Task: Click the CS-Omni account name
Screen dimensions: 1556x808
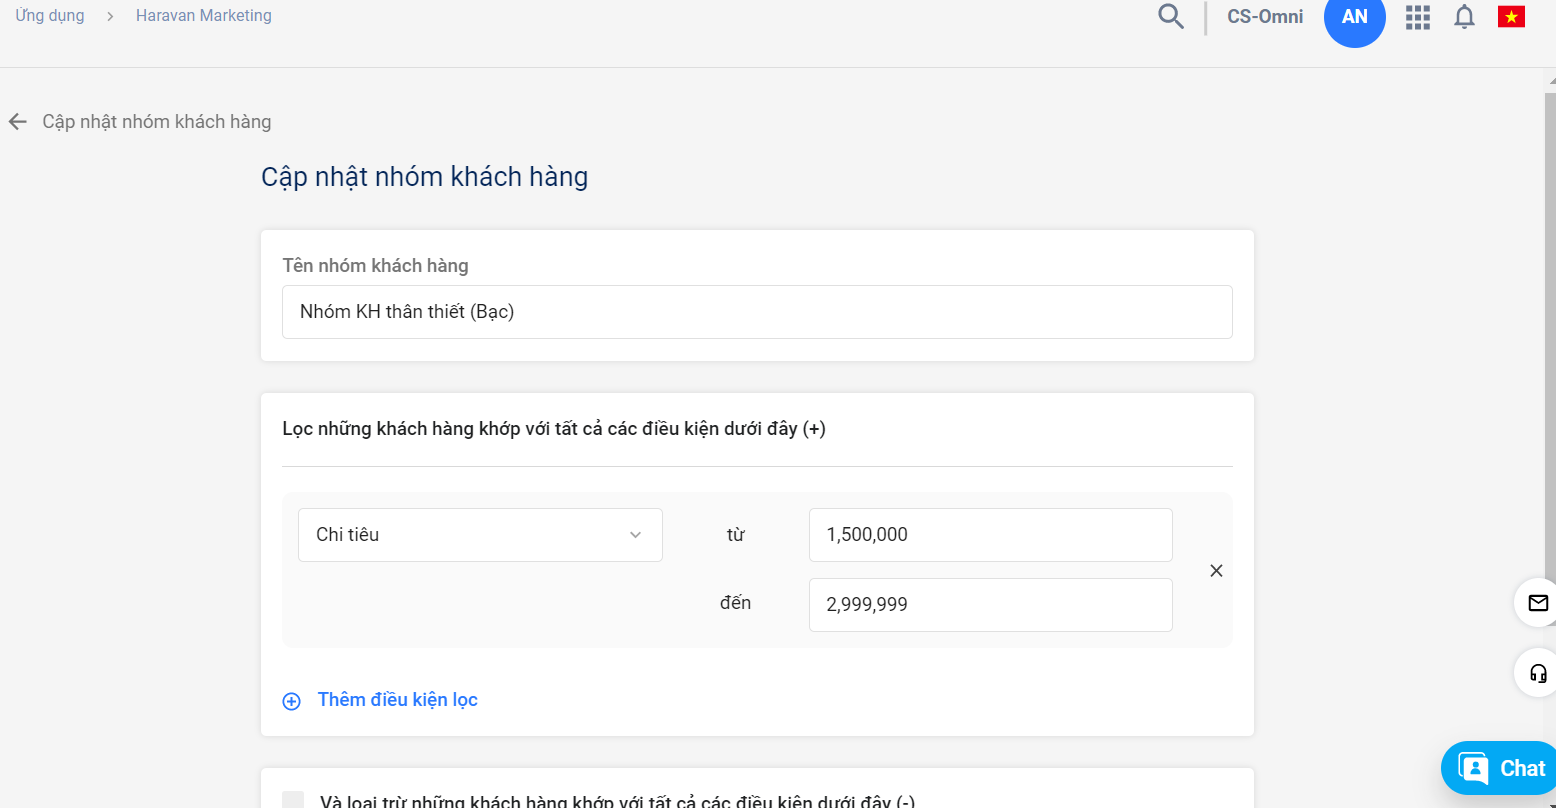Action: pos(1265,16)
